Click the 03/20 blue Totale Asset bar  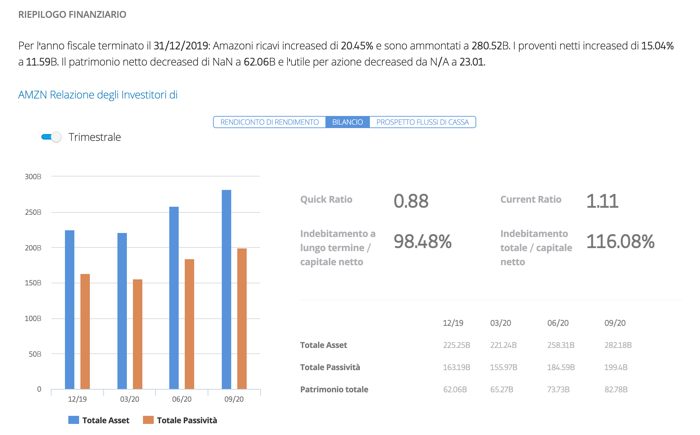pyautogui.click(x=122, y=311)
